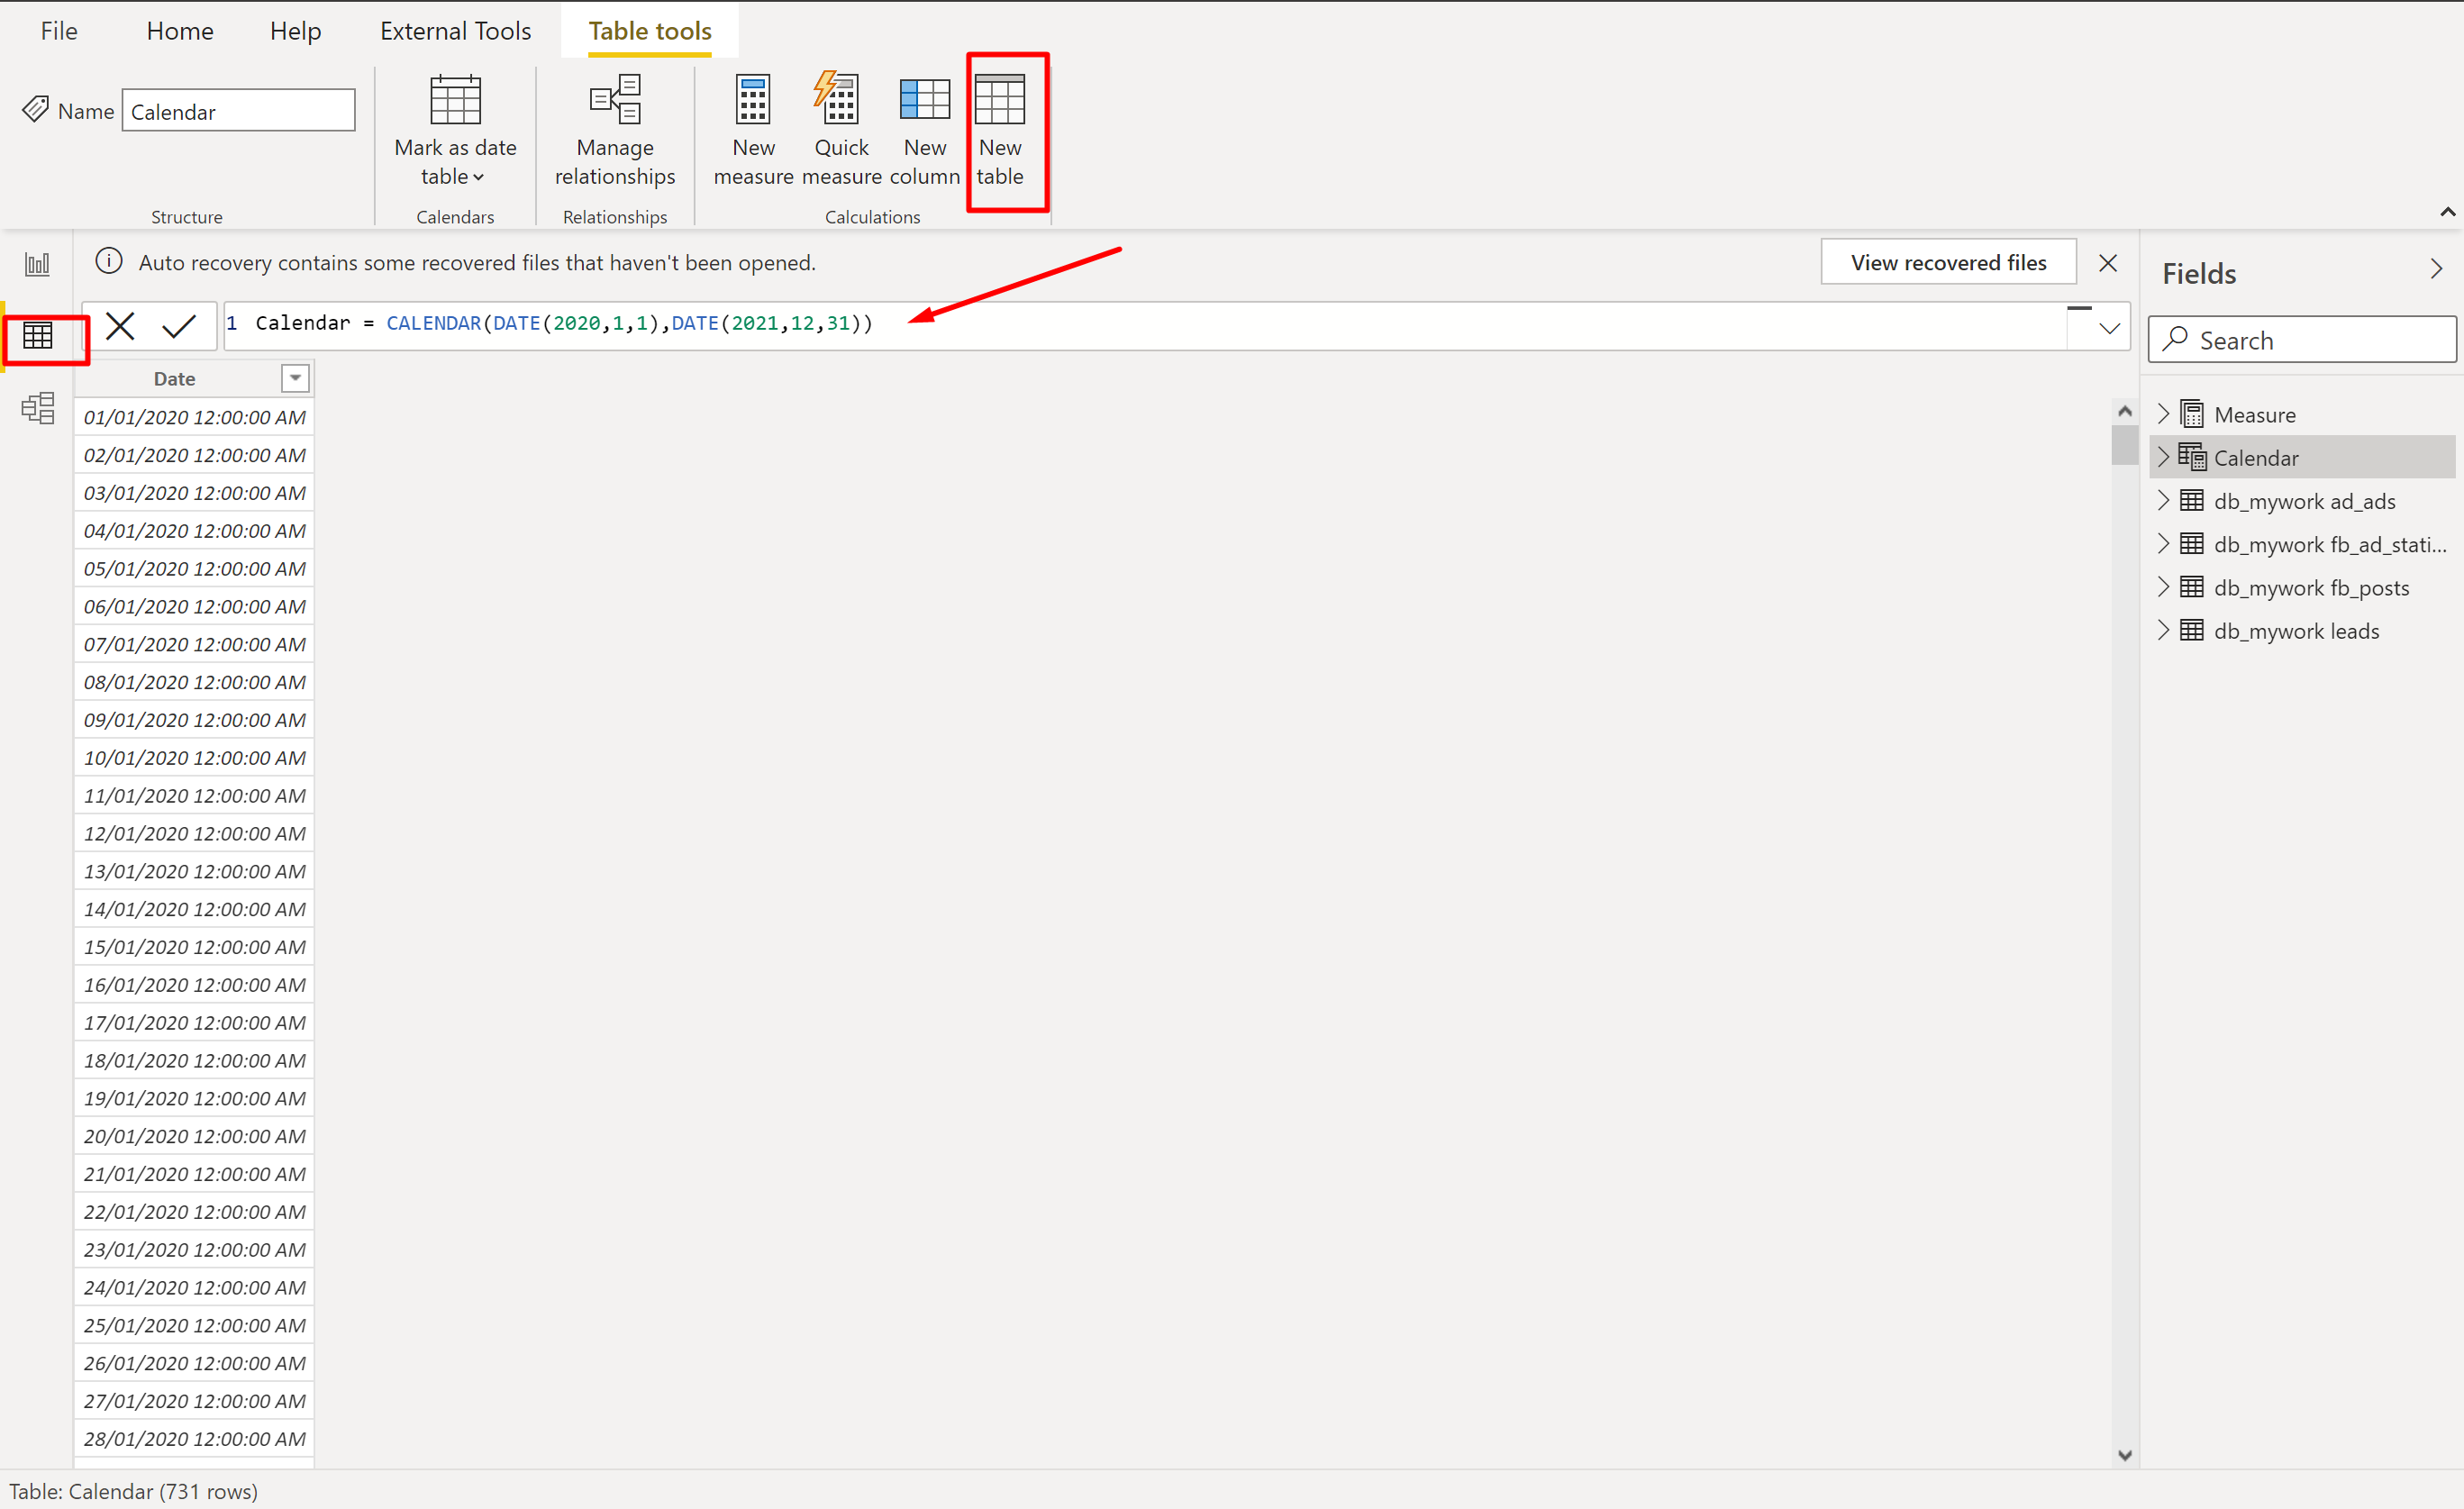The width and height of the screenshot is (2464, 1509).
Task: Click the Search magnifier icon in Fields
Action: tap(2175, 339)
